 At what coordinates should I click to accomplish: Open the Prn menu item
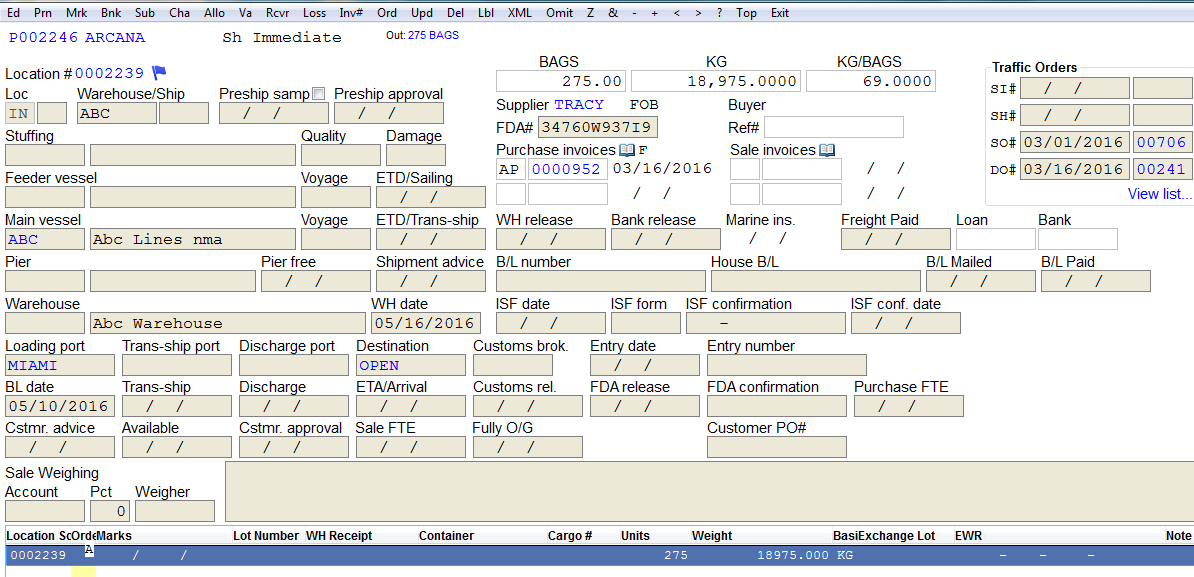click(43, 13)
